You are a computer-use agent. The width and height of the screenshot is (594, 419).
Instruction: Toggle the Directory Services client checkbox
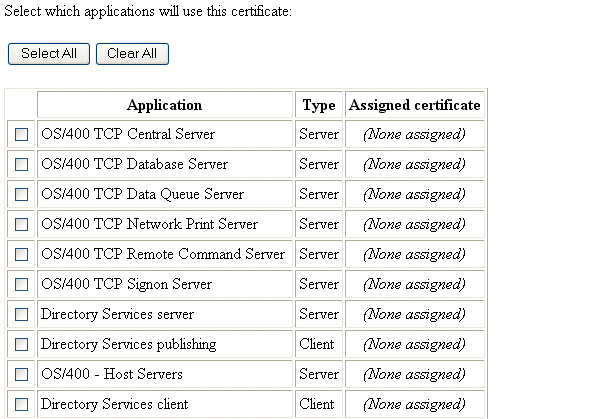click(x=21, y=404)
